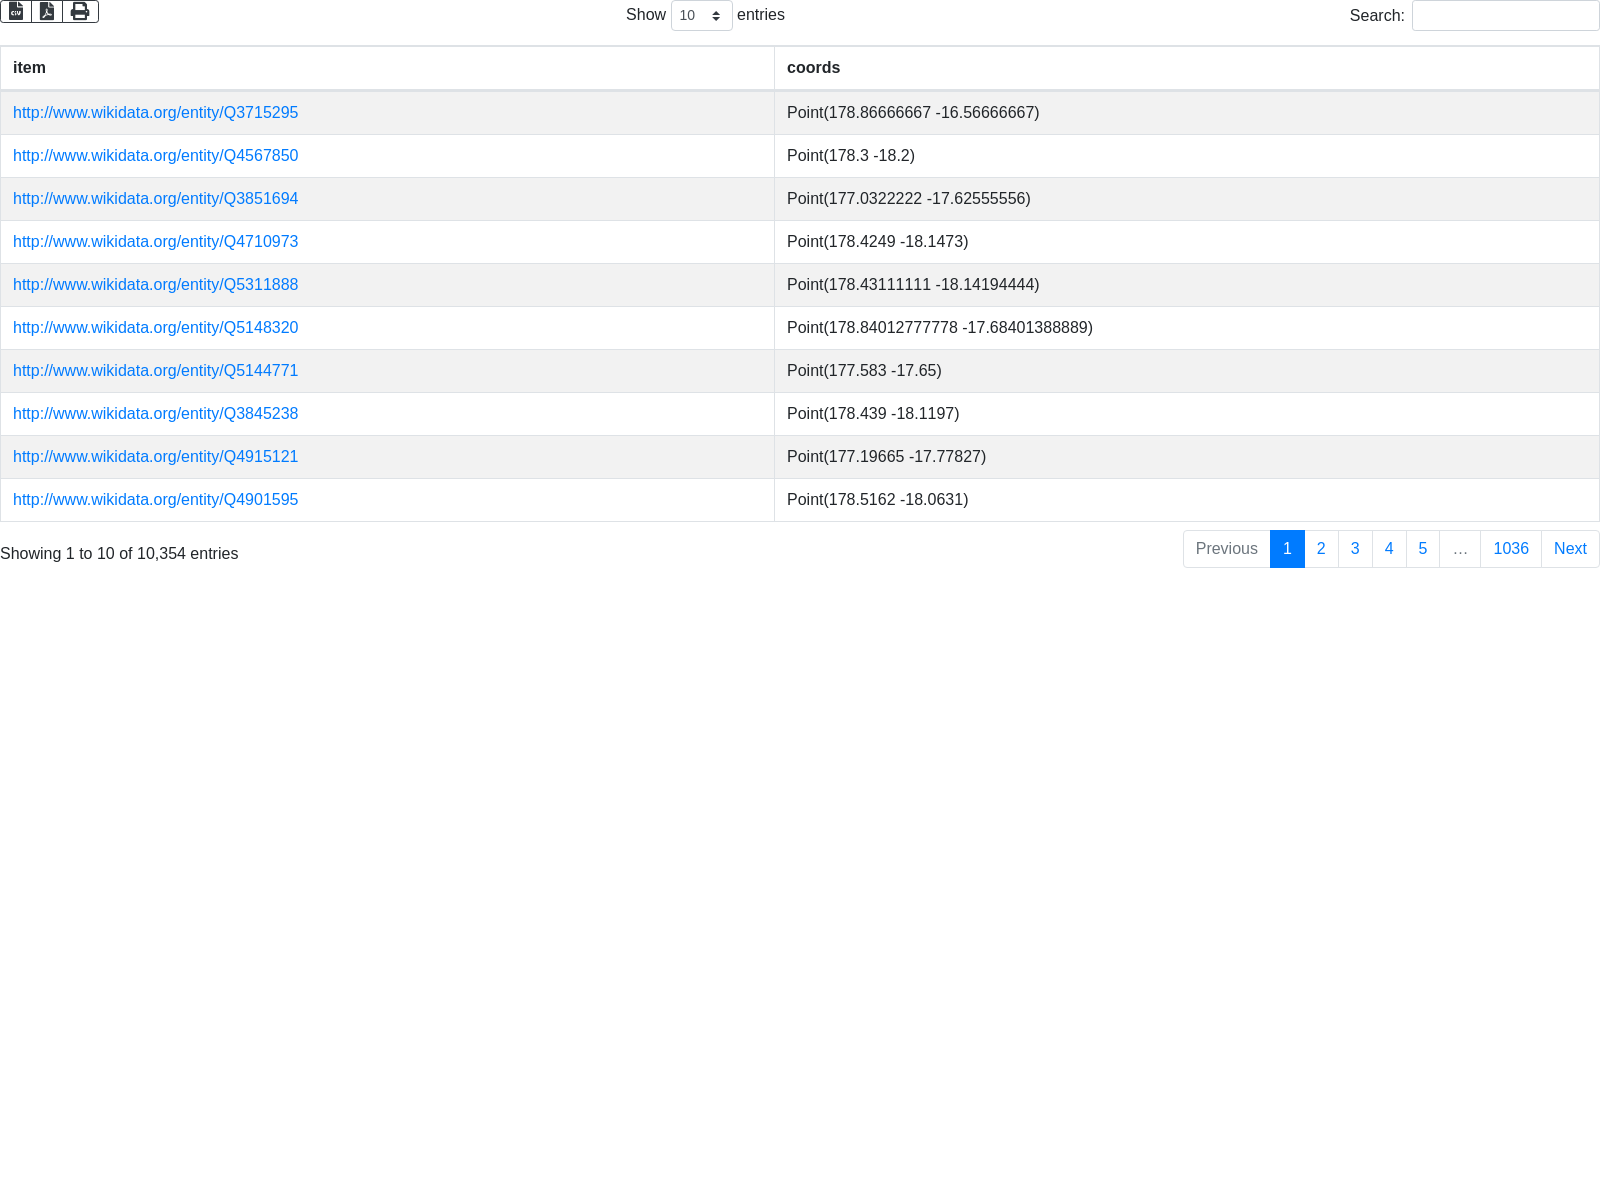Open Wikidata entity Q4567850 link
Viewport: 1600px width, 1200px height.
click(155, 156)
